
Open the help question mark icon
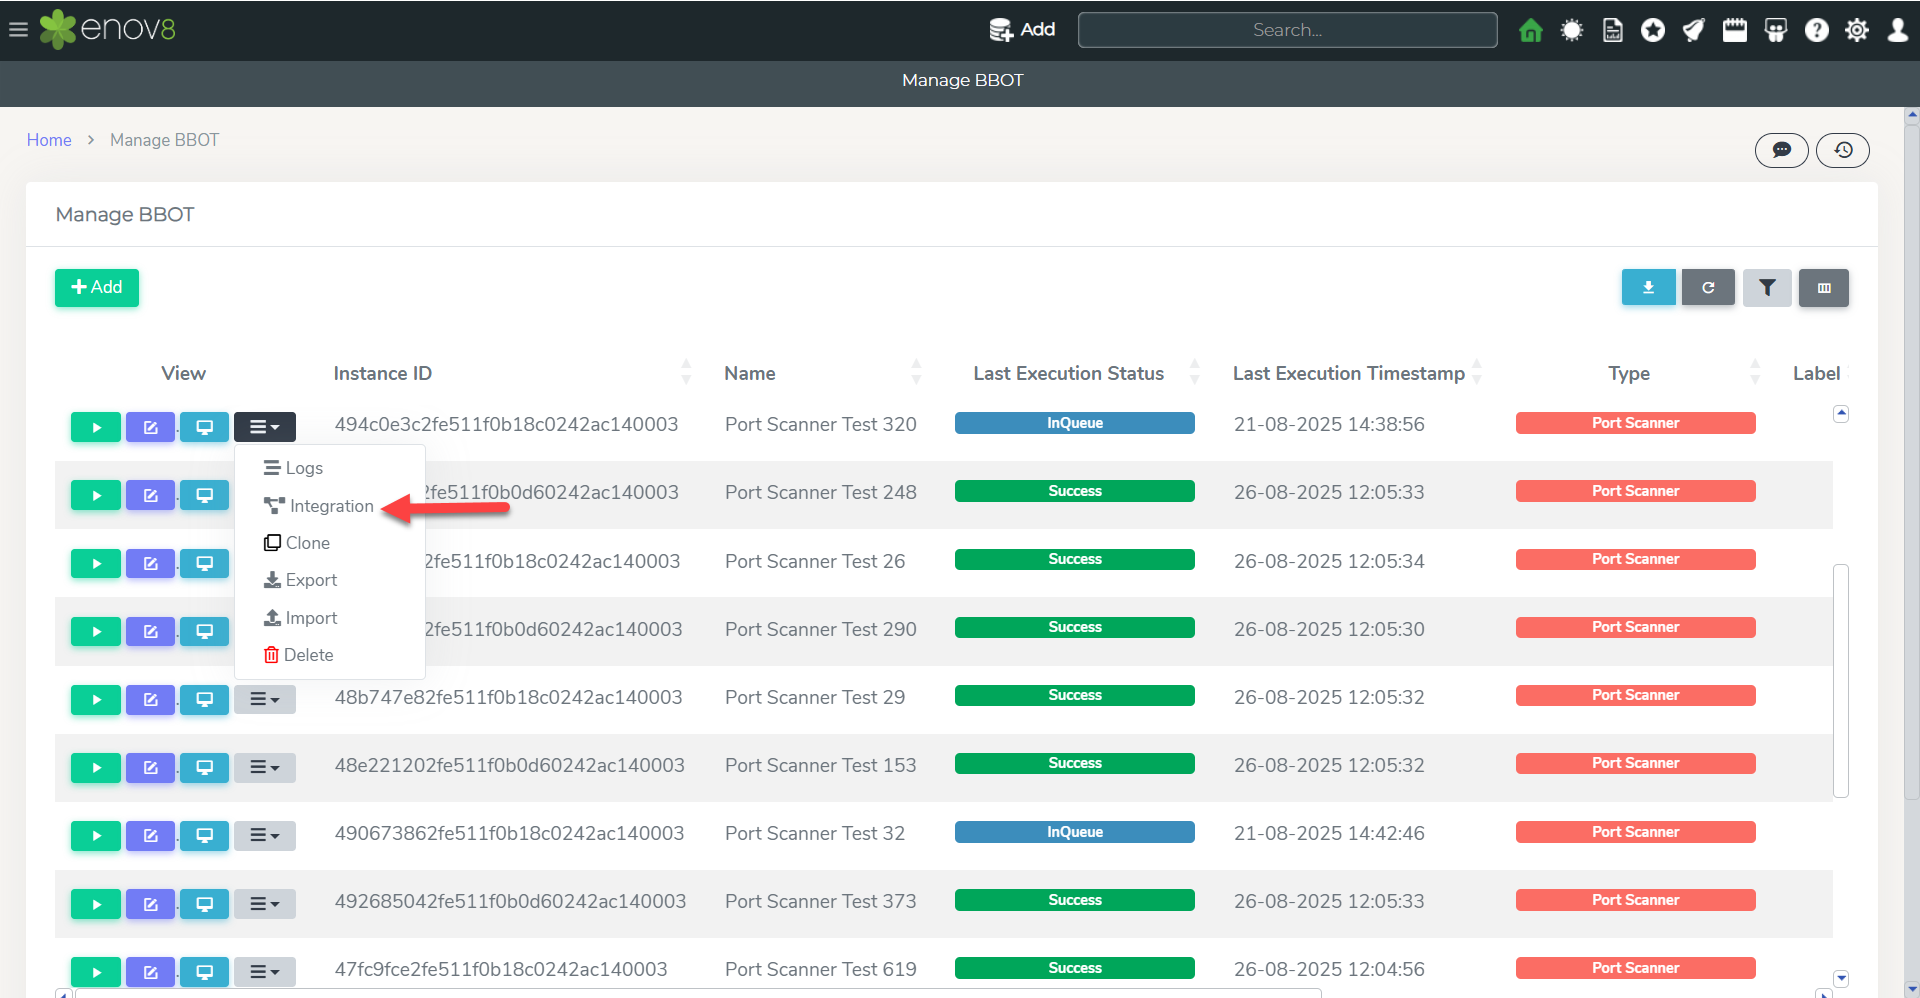click(1816, 30)
